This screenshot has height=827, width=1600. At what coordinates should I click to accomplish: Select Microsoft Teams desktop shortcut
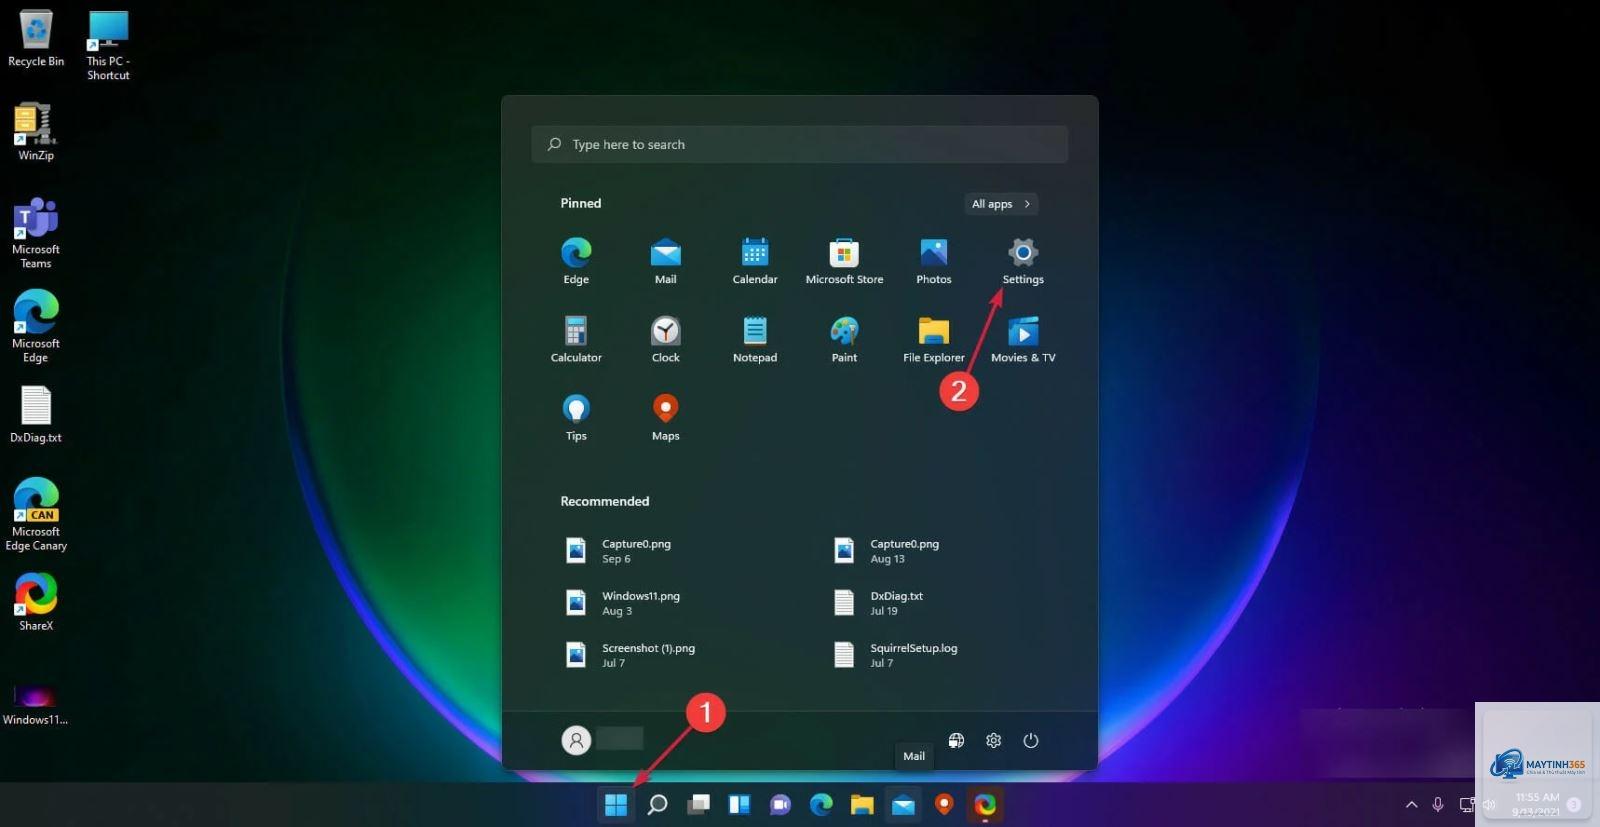pos(36,234)
